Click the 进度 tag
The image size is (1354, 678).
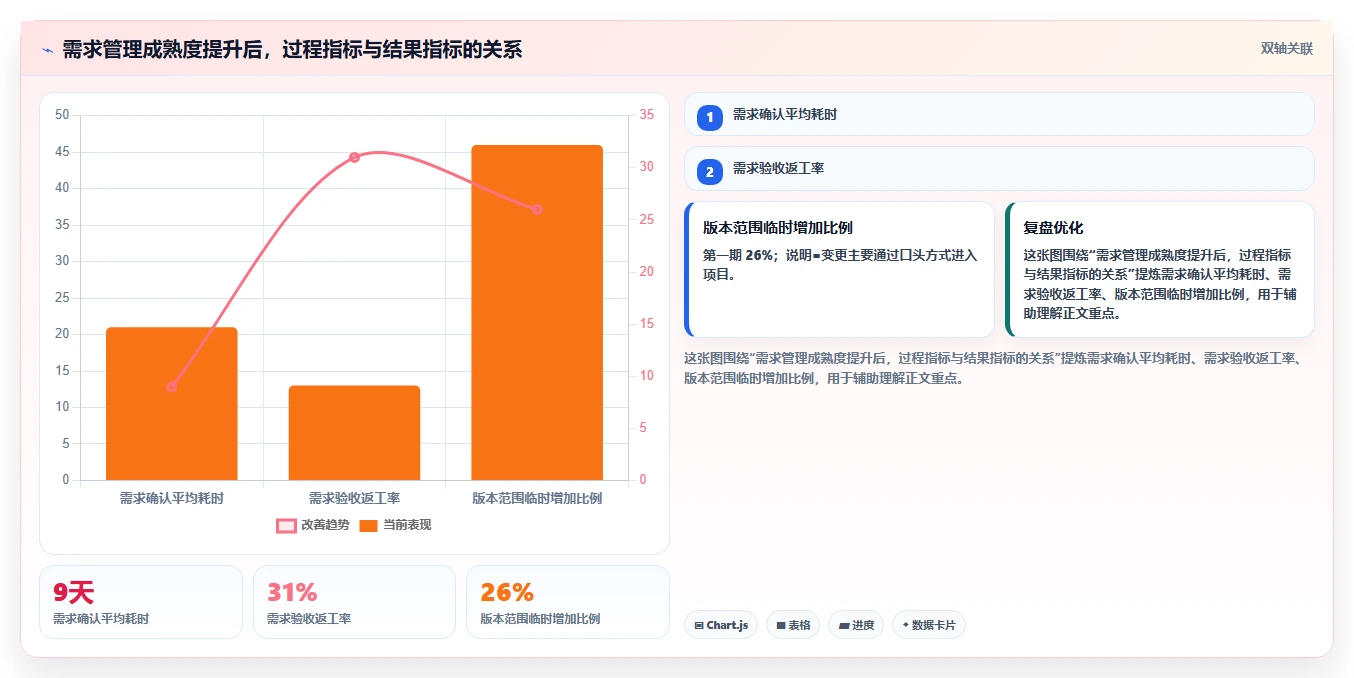click(x=856, y=625)
